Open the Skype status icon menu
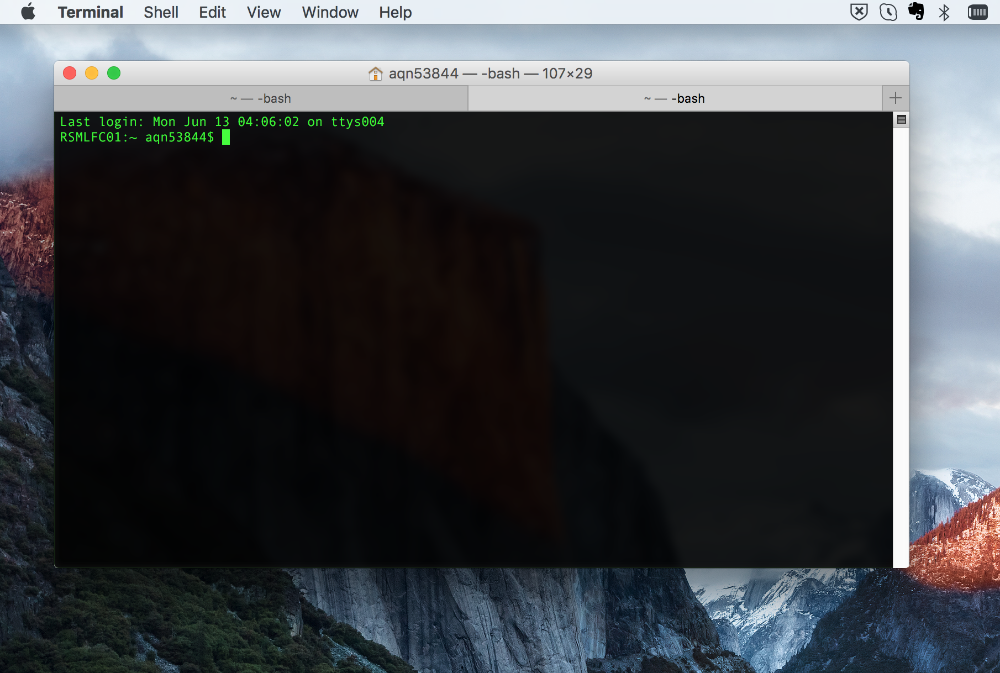This screenshot has height=673, width=1000. pos(887,11)
